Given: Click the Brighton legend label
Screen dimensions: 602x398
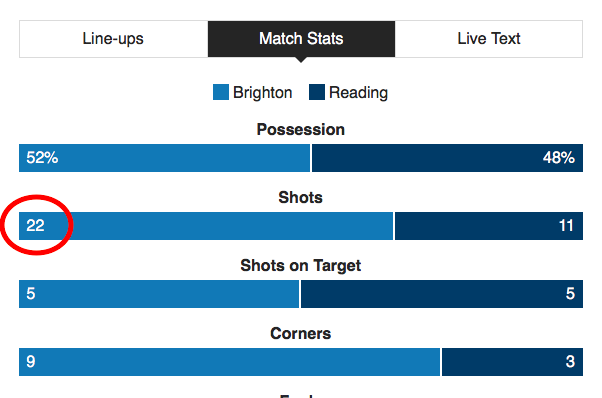Looking at the screenshot, I should coord(263,92).
